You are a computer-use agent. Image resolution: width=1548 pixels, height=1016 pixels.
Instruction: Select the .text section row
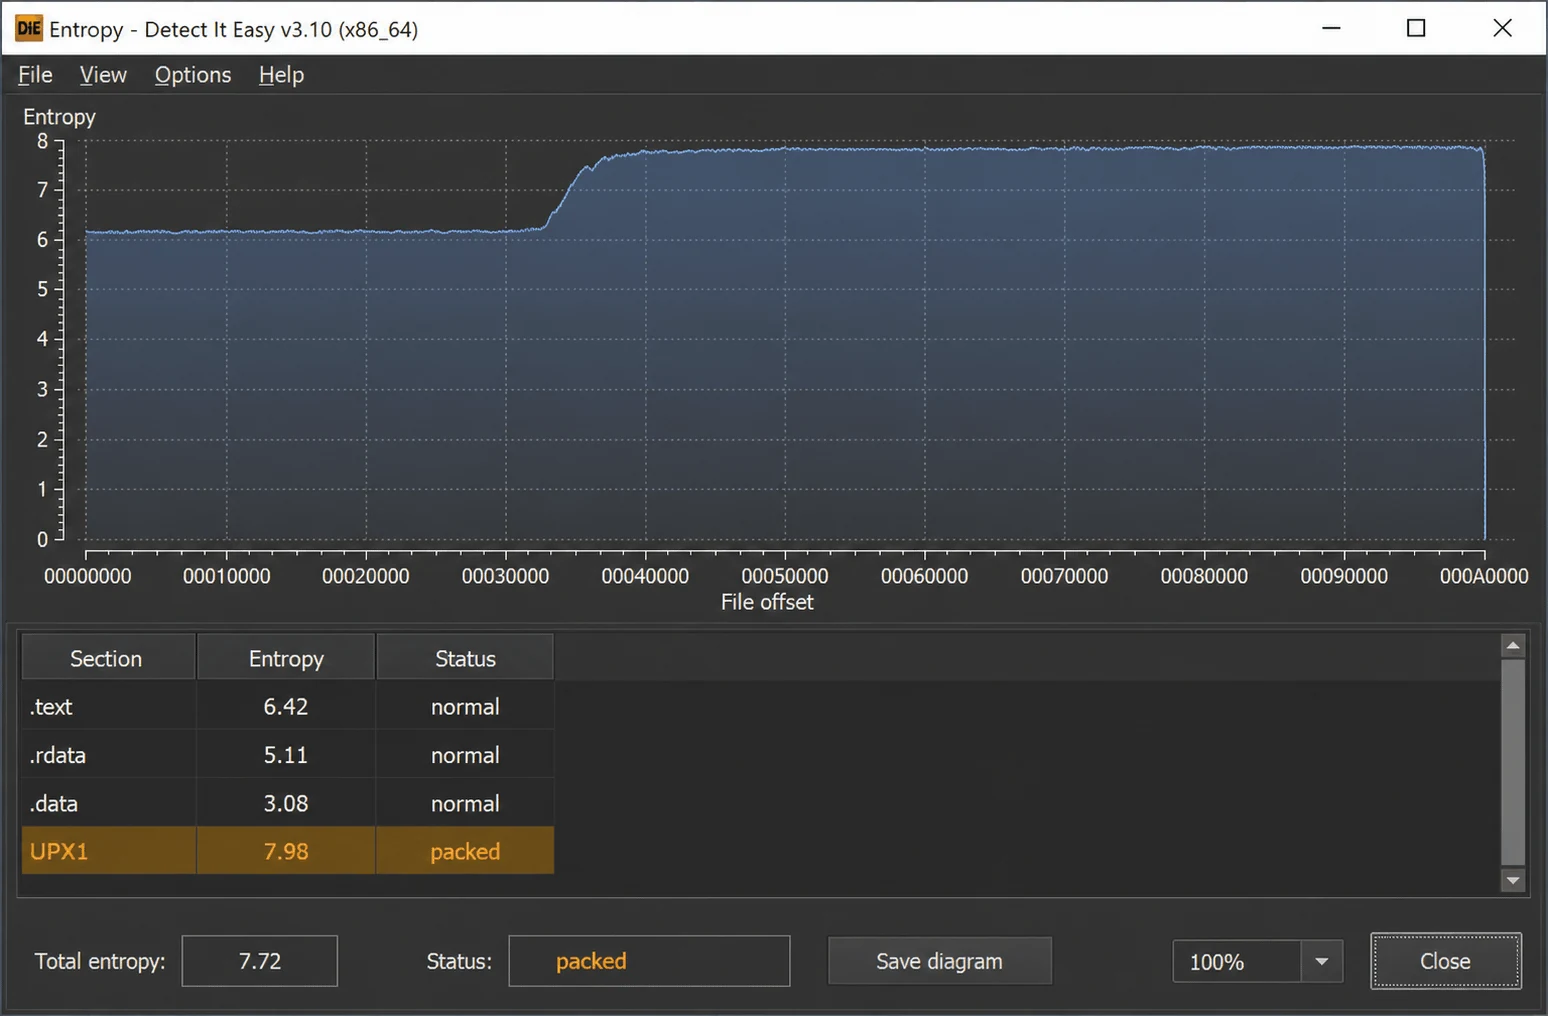(288, 706)
